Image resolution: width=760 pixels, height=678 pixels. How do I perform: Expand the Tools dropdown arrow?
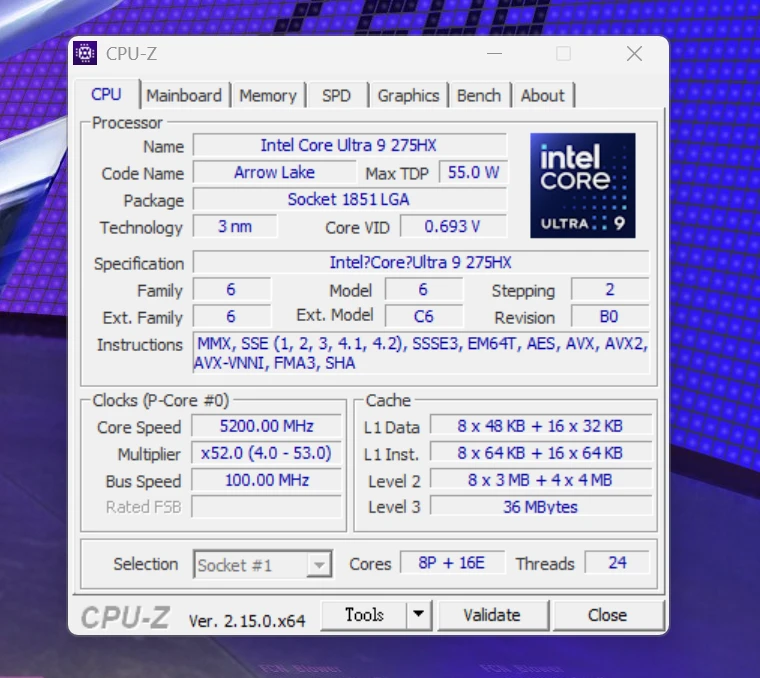click(418, 615)
